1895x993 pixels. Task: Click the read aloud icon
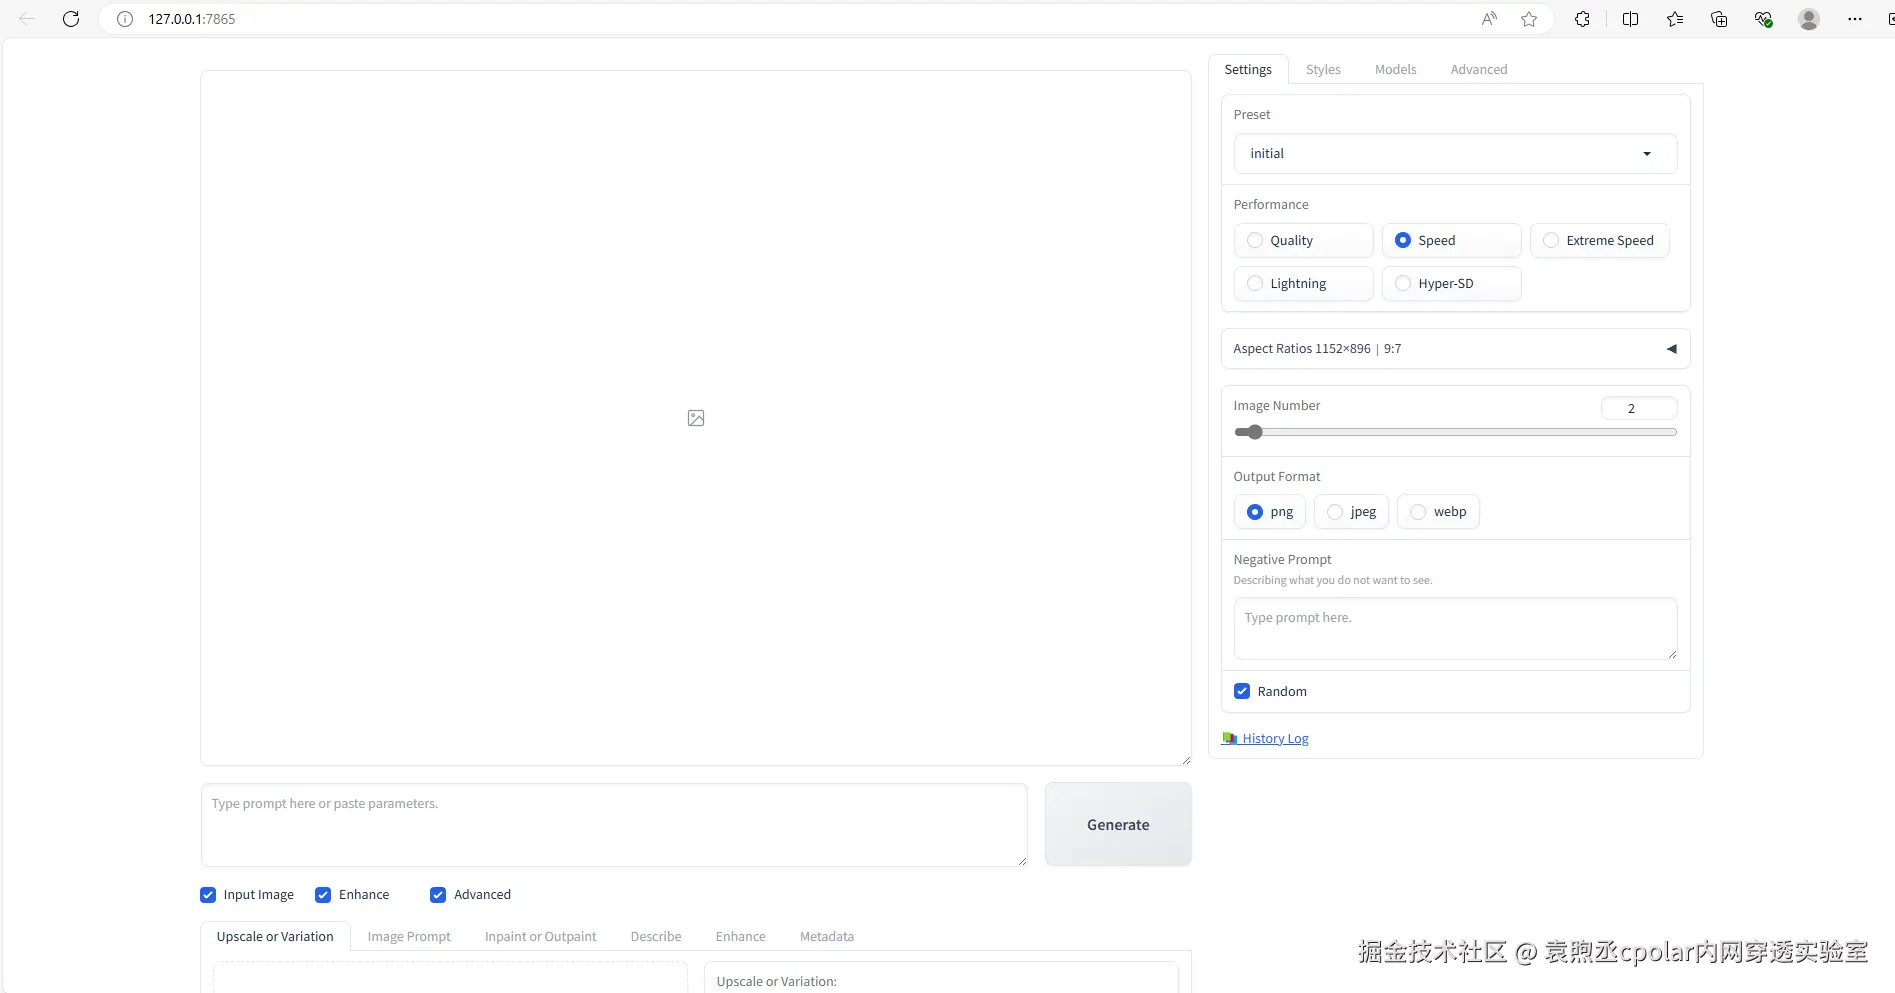coord(1489,19)
